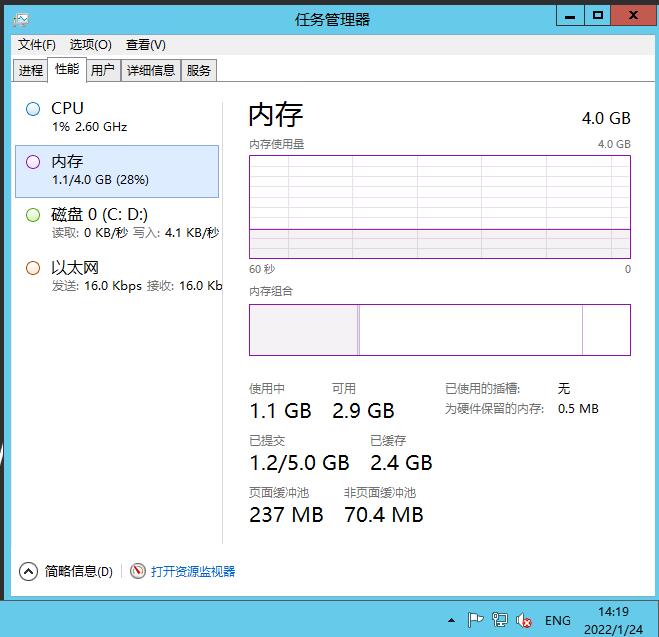The image size is (659, 637).
Task: Open the 查看(V) menu
Action: click(x=145, y=45)
